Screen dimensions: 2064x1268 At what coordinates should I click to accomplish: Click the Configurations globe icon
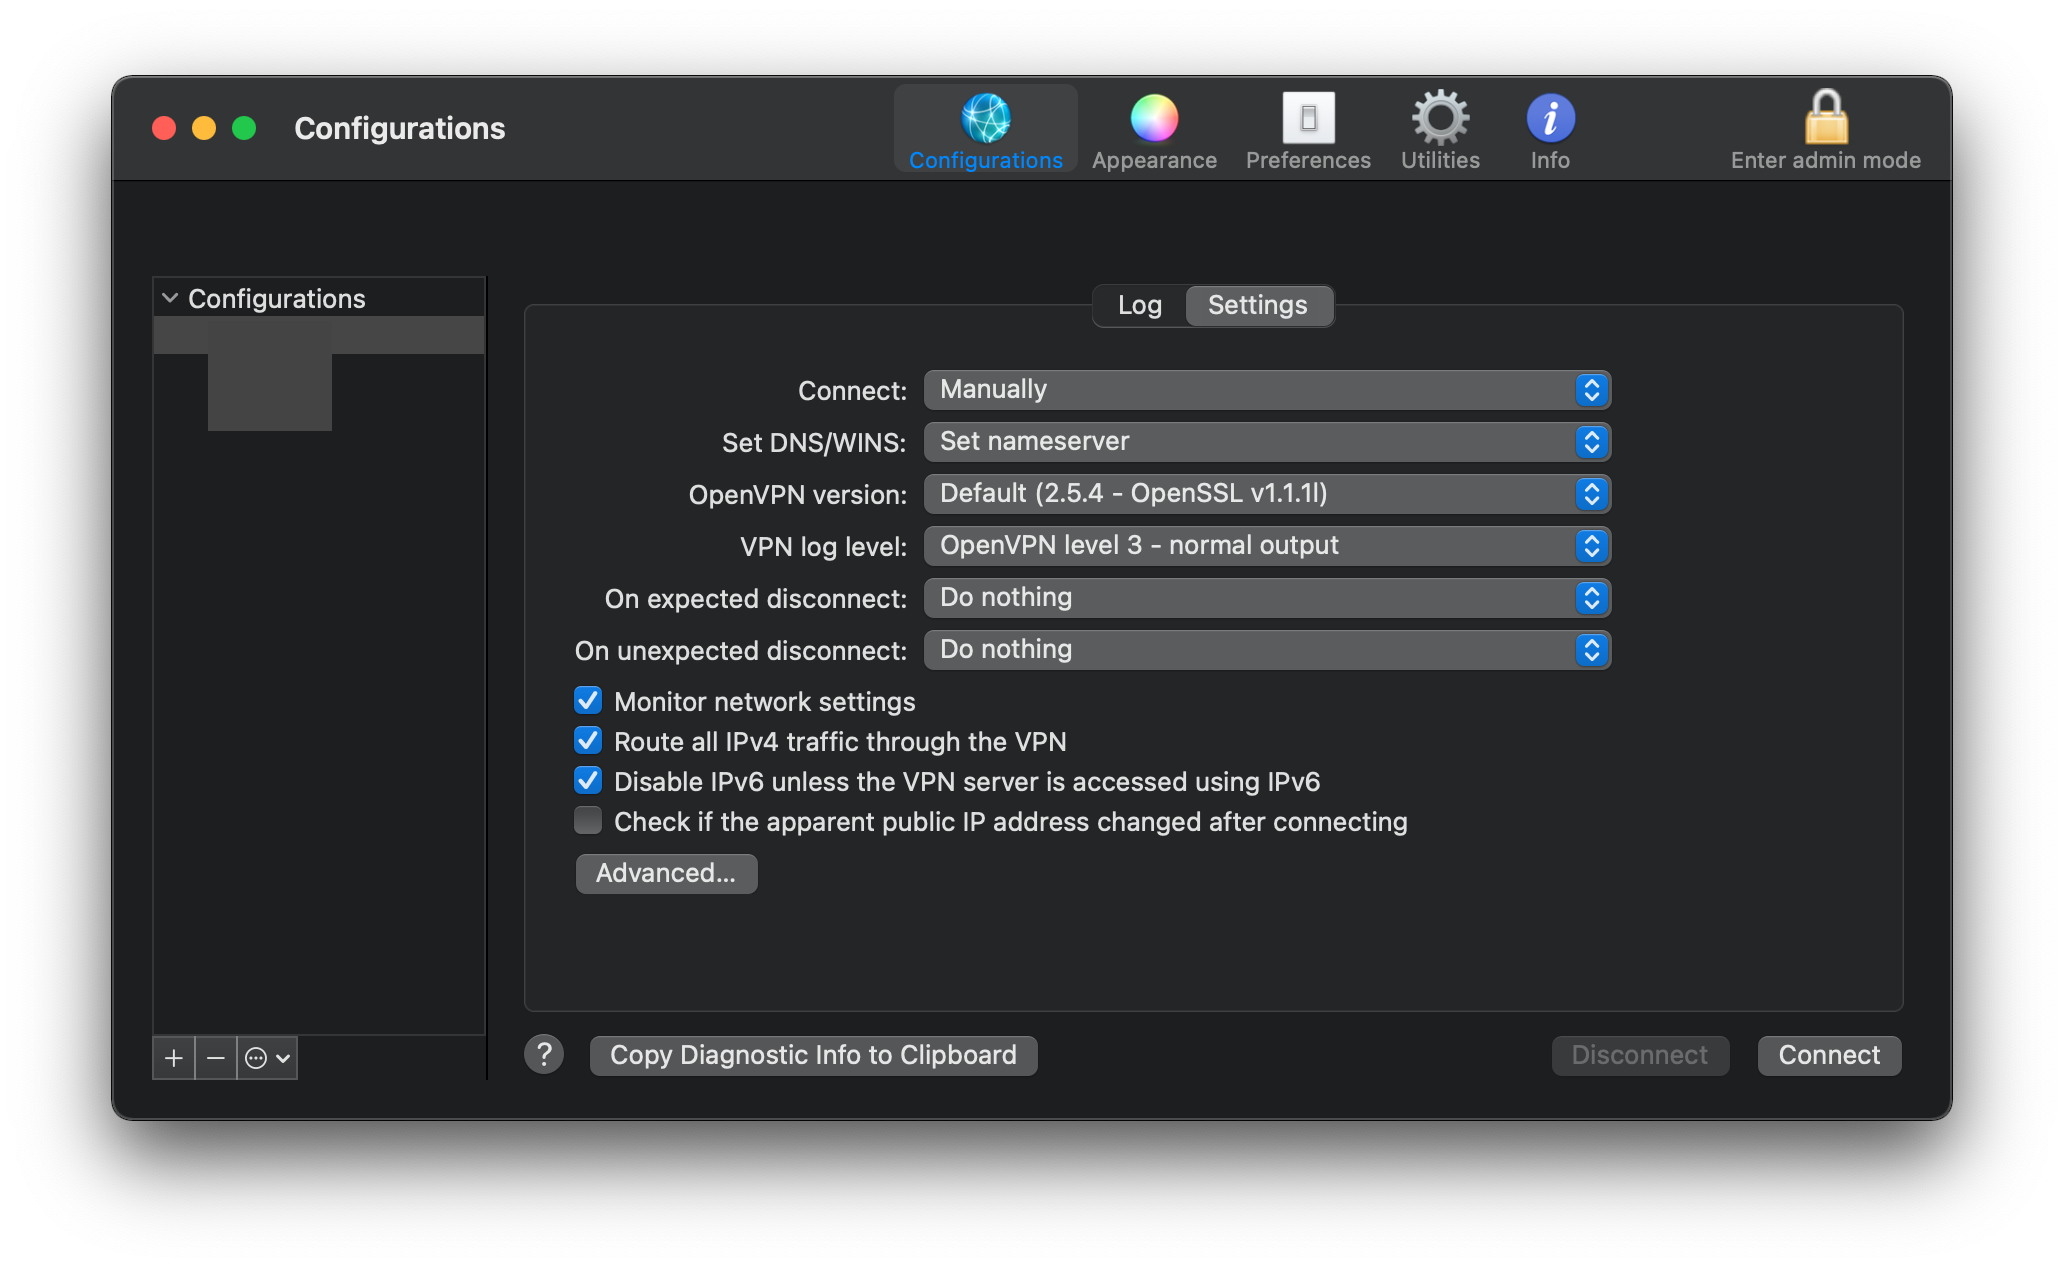coord(985,119)
